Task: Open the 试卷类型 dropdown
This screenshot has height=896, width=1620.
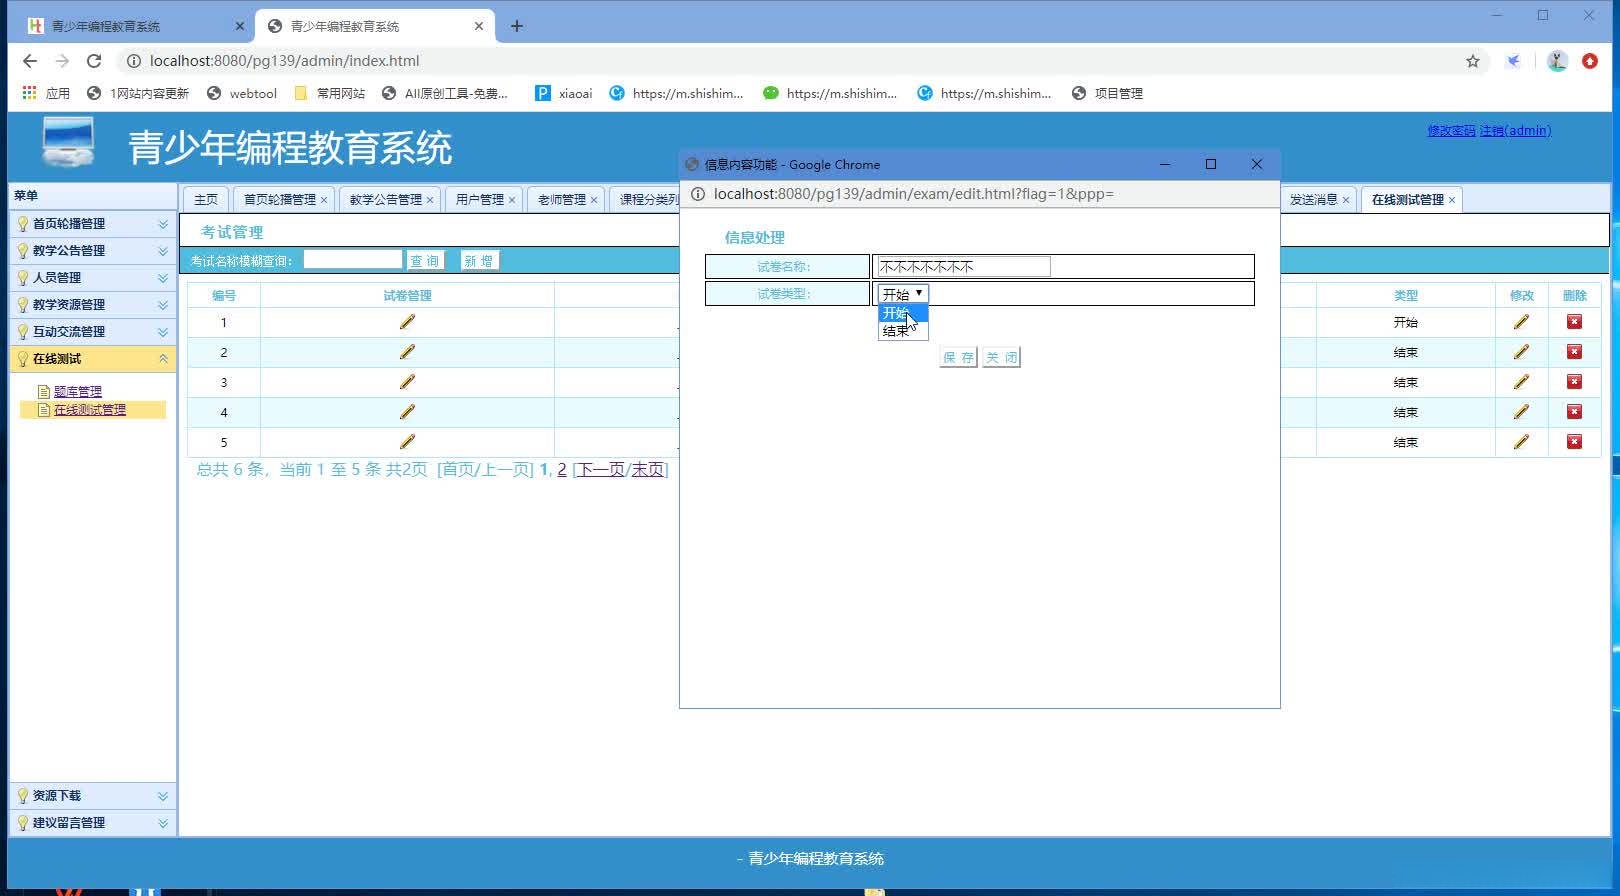Action: (903, 294)
